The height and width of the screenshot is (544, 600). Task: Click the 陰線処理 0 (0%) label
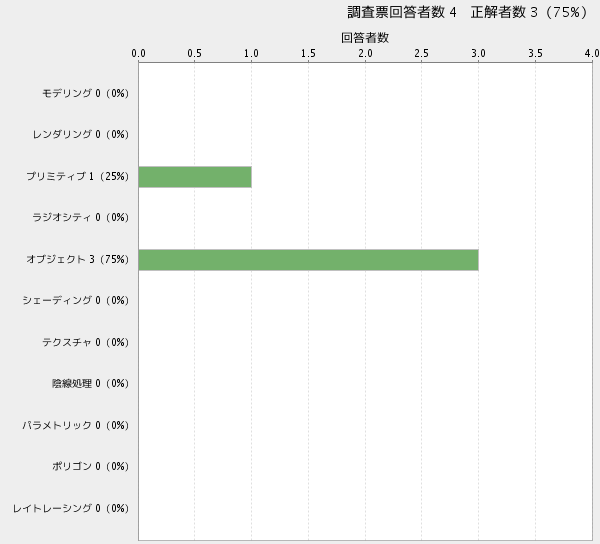(x=91, y=384)
